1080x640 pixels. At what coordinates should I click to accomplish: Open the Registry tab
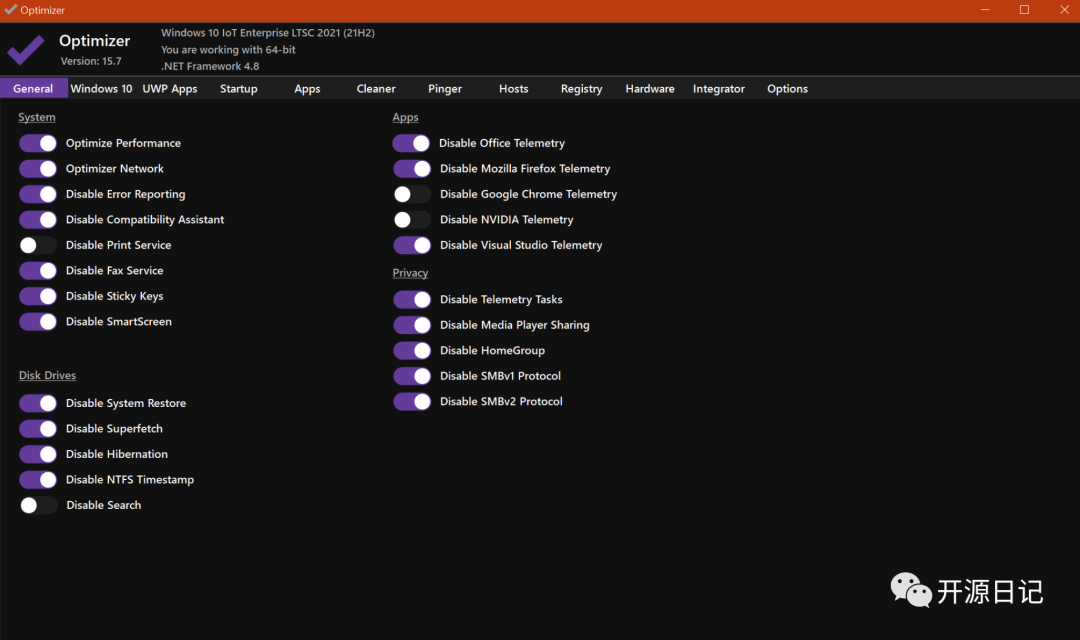581,88
